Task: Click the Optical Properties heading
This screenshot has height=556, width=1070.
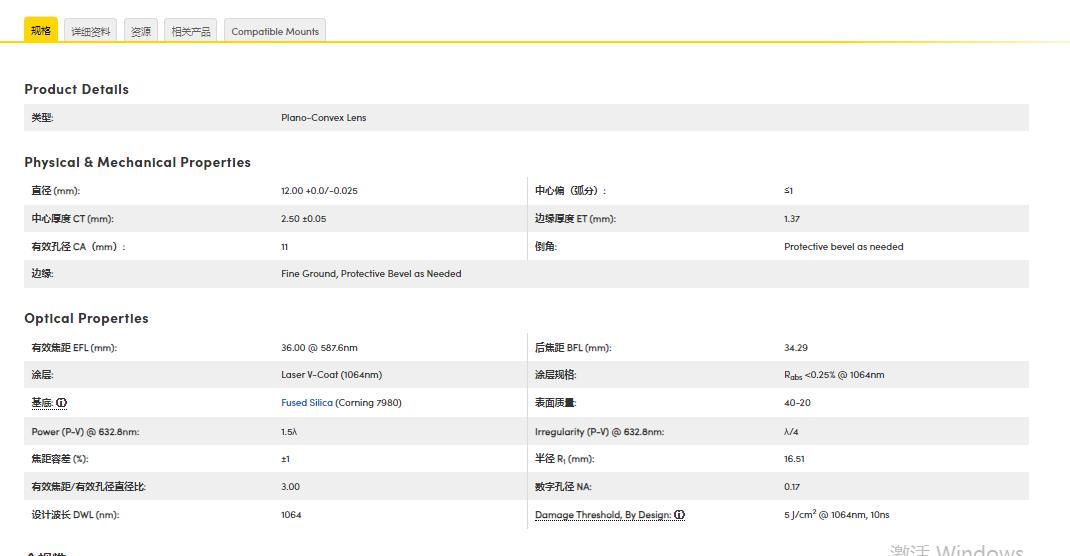Action: (x=86, y=318)
